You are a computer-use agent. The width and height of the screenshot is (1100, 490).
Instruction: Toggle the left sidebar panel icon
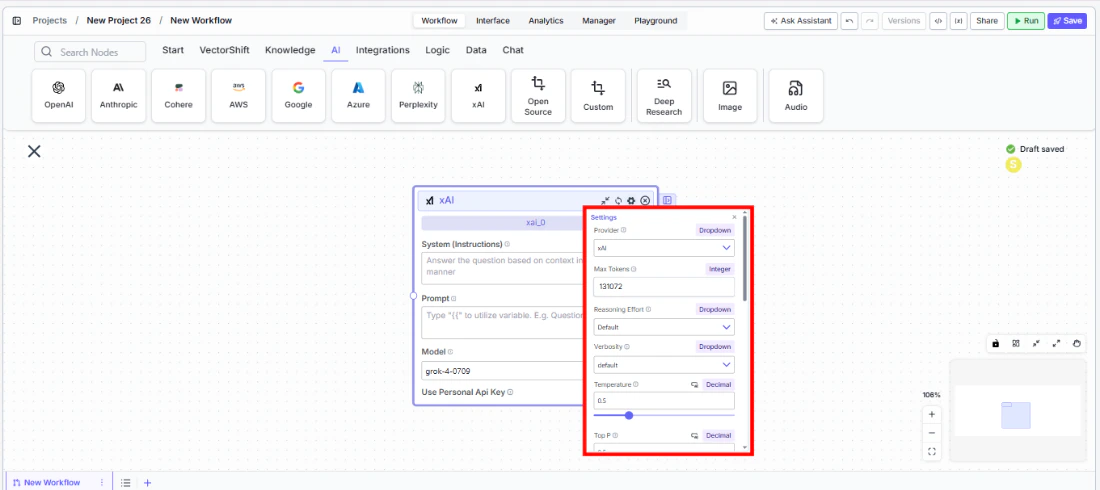pyautogui.click(x=17, y=20)
